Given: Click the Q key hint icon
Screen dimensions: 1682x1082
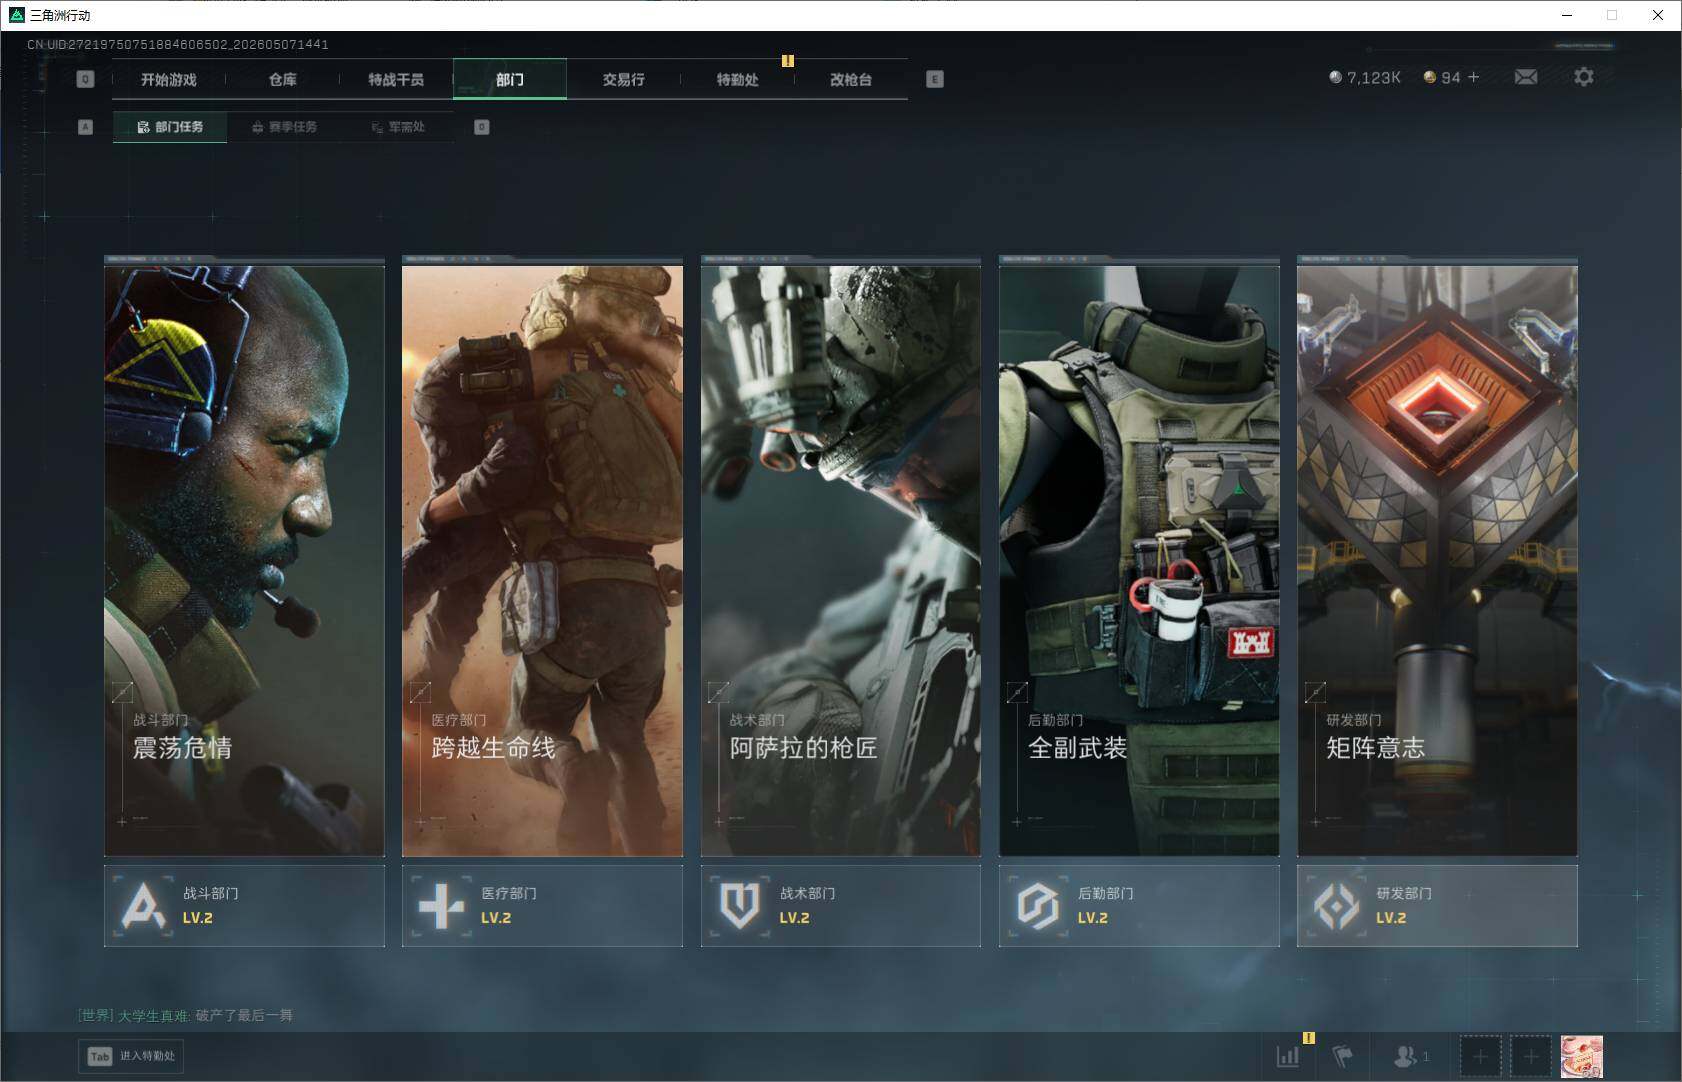Looking at the screenshot, I should [x=85, y=79].
